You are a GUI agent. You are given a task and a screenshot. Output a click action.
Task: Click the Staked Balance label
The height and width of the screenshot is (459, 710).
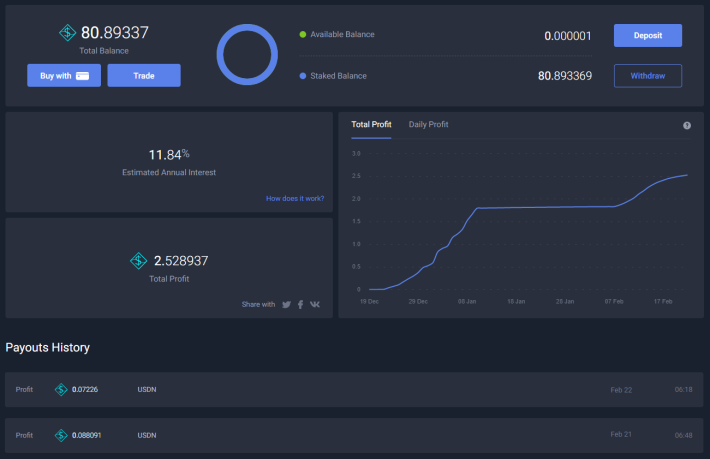(x=338, y=76)
